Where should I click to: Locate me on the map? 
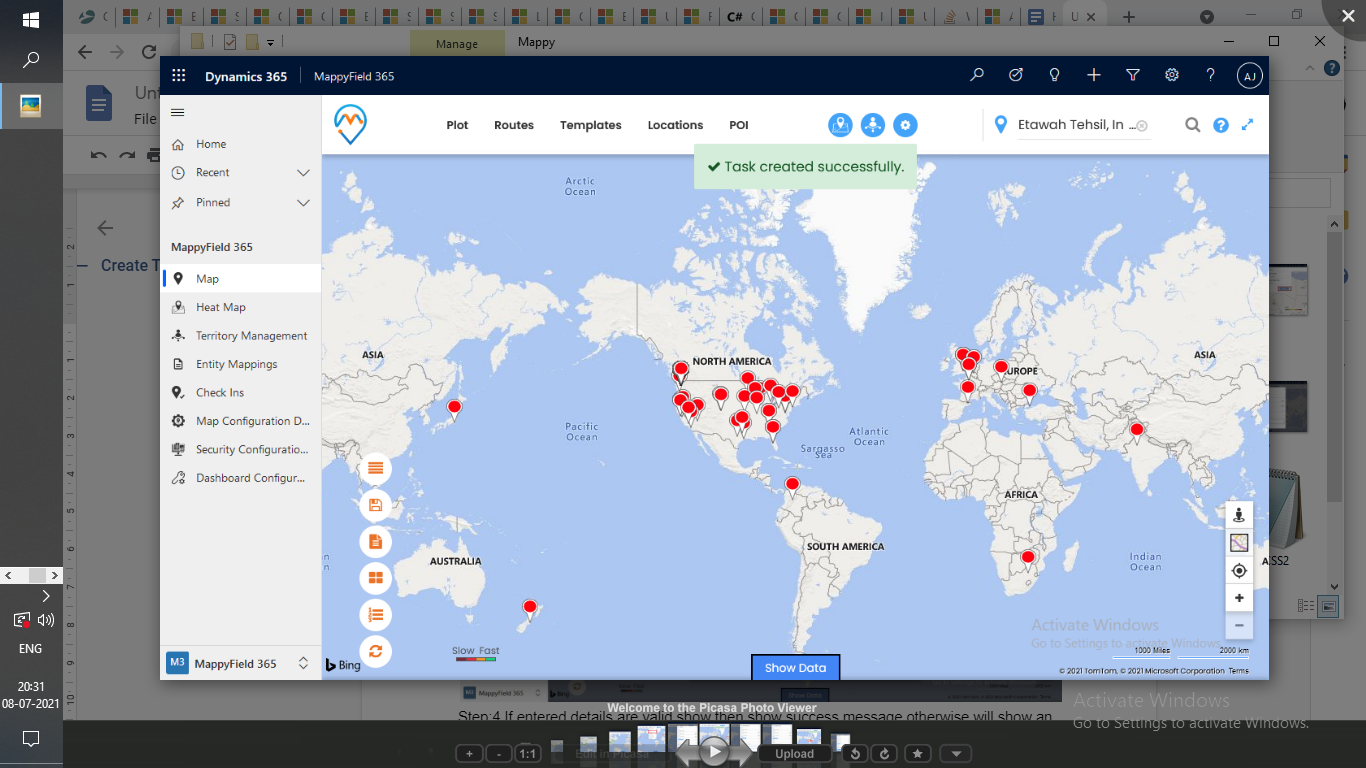click(1239, 571)
